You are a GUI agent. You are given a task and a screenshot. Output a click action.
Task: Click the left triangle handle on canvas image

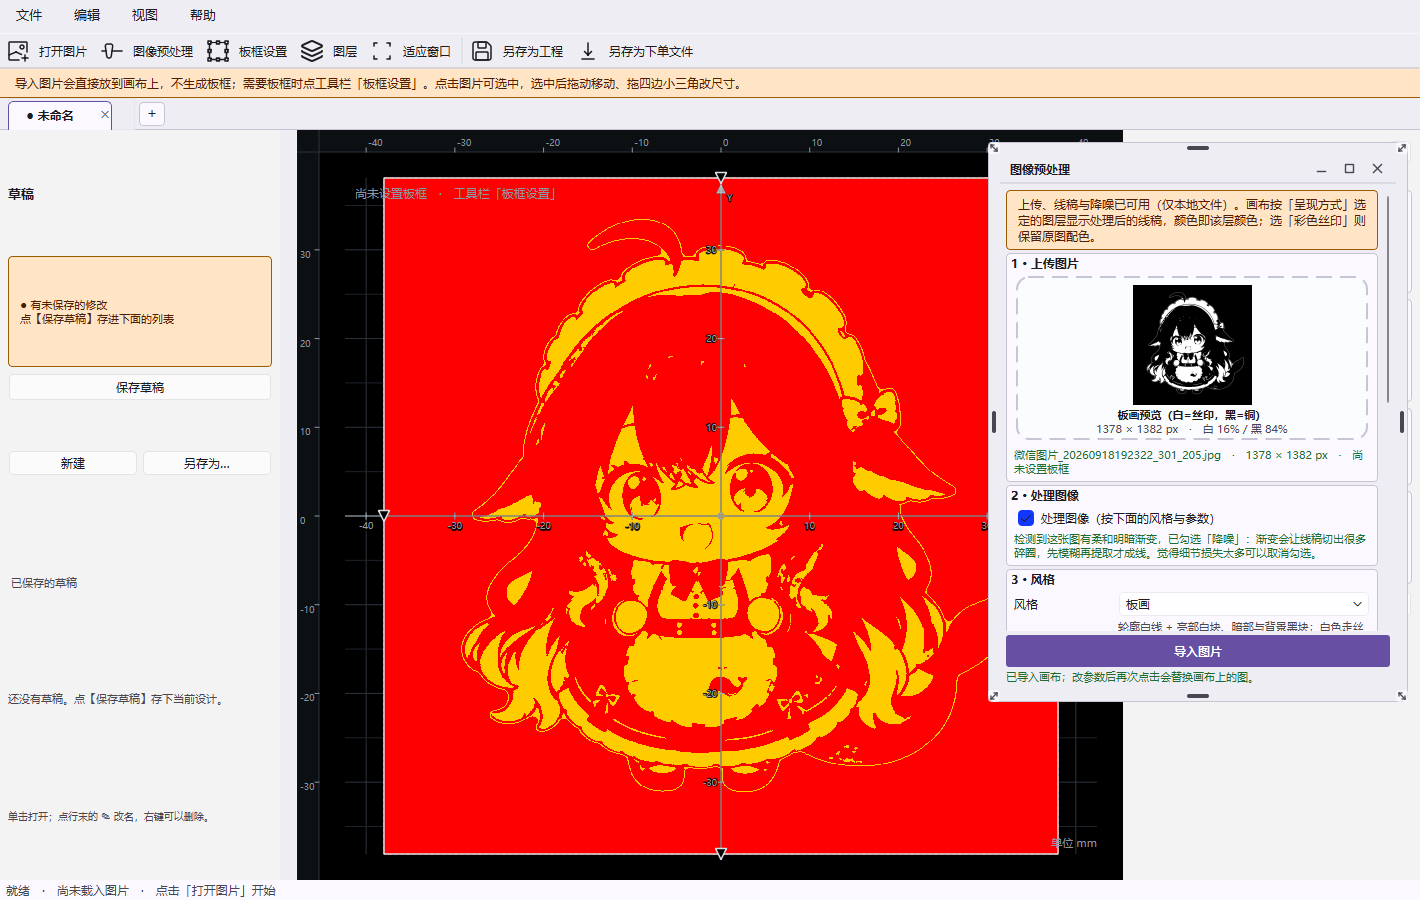(x=383, y=516)
